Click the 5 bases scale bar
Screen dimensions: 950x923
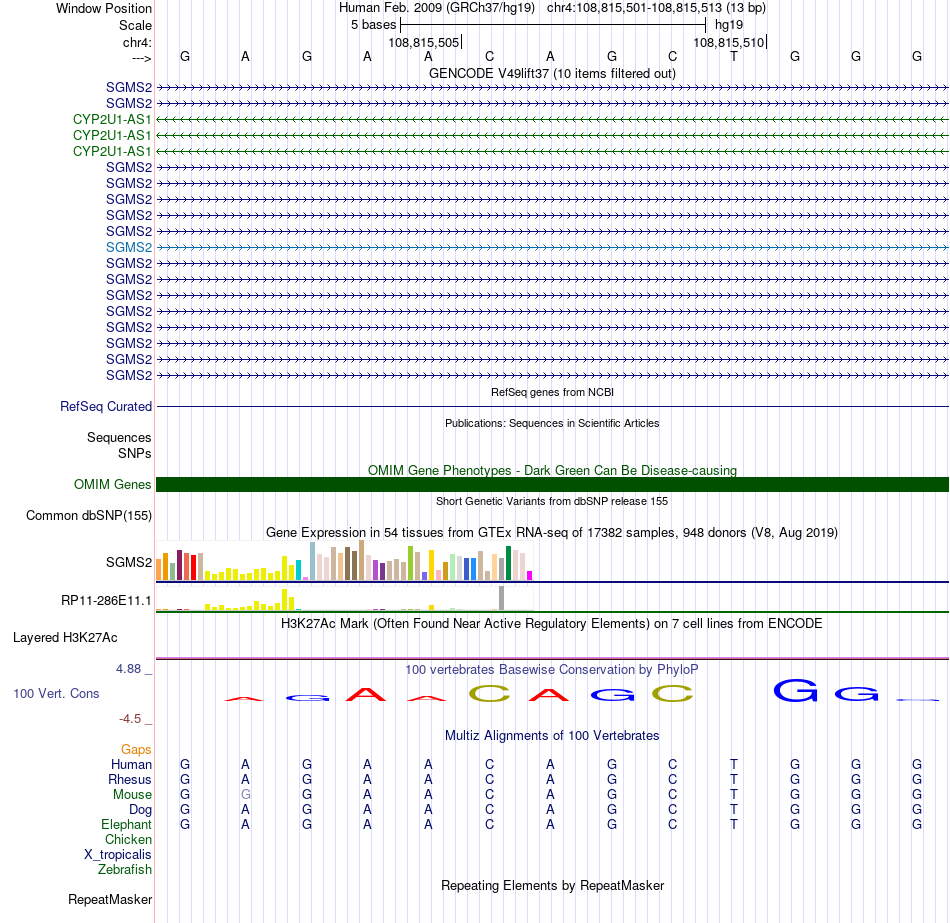(553, 25)
